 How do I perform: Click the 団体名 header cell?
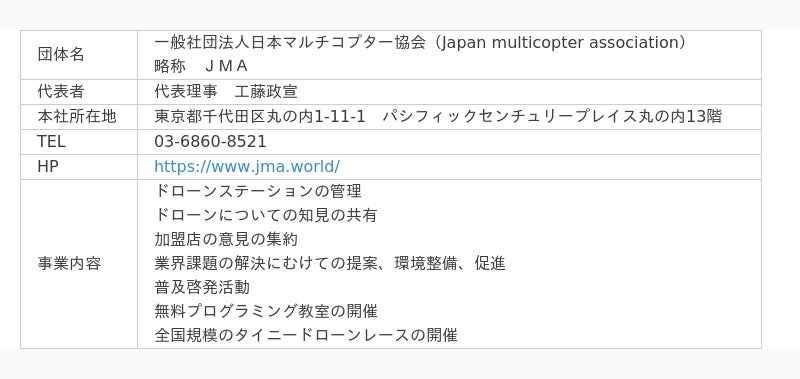[x=79, y=55]
